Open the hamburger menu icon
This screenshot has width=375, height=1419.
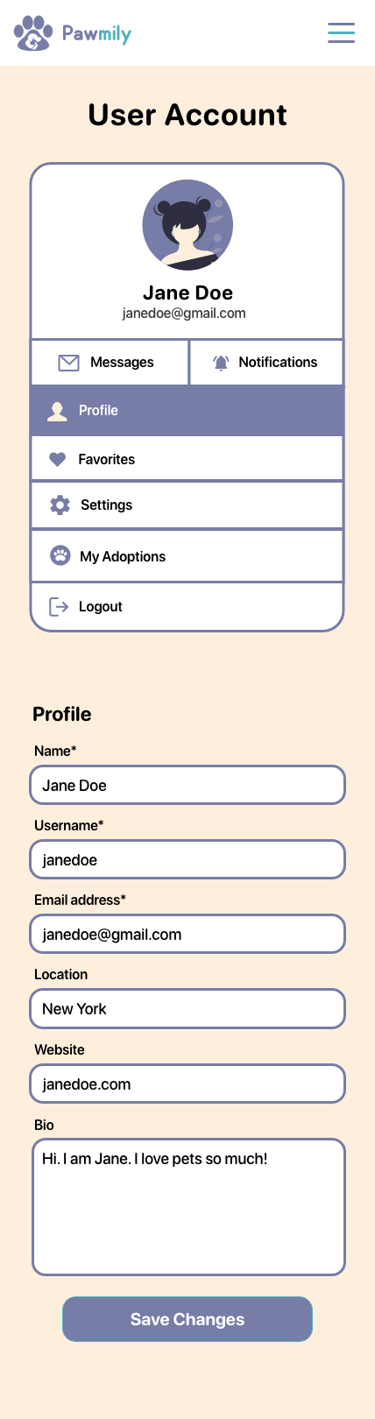click(x=341, y=32)
